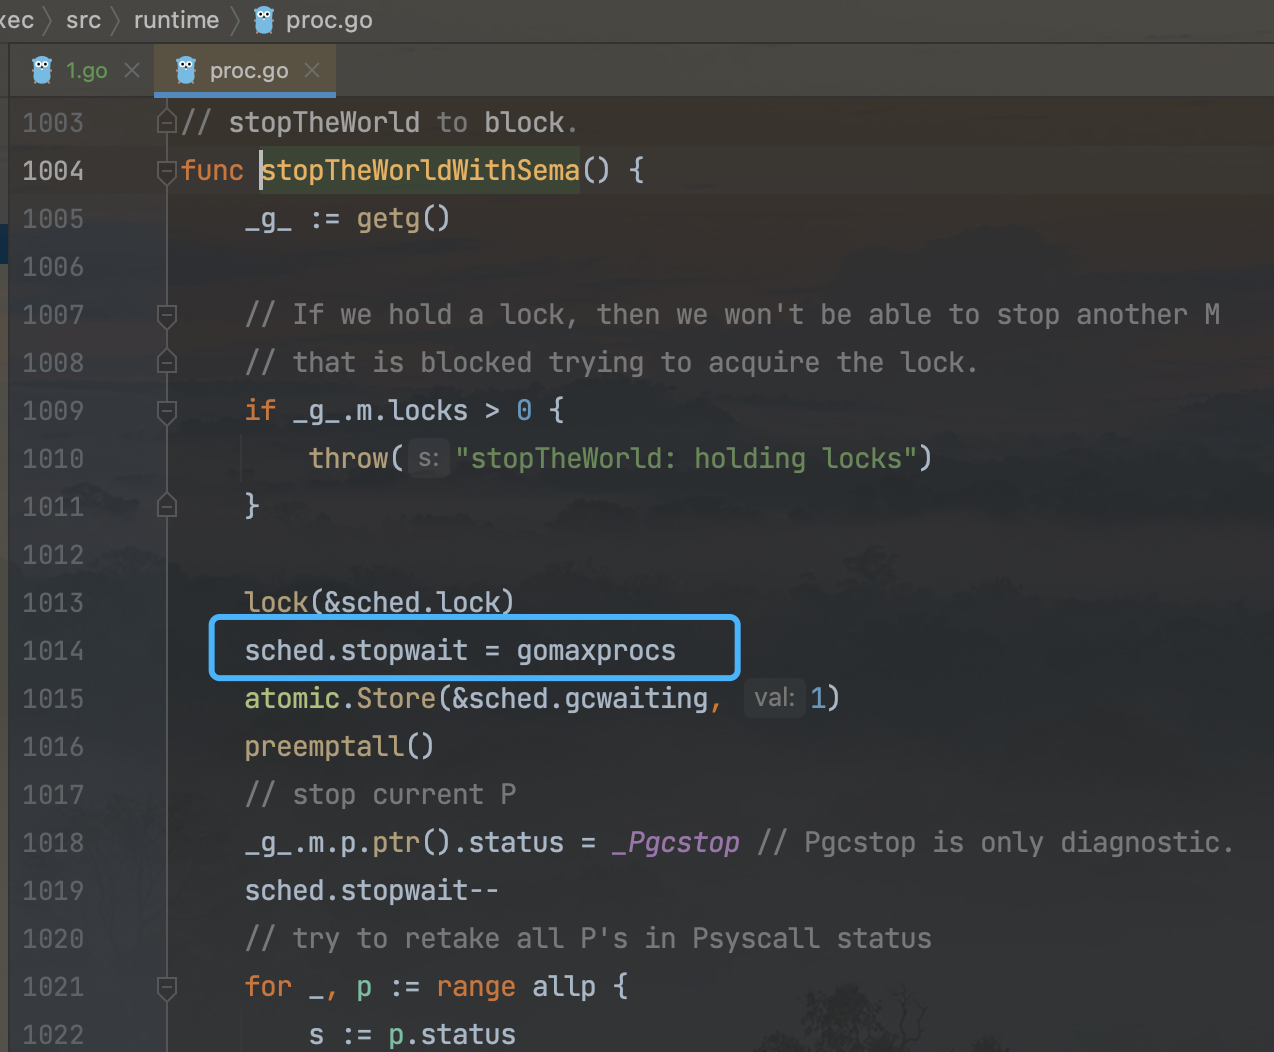This screenshot has height=1052, width=1274.
Task: Fold comment block starting at line 1007
Action: point(167,315)
